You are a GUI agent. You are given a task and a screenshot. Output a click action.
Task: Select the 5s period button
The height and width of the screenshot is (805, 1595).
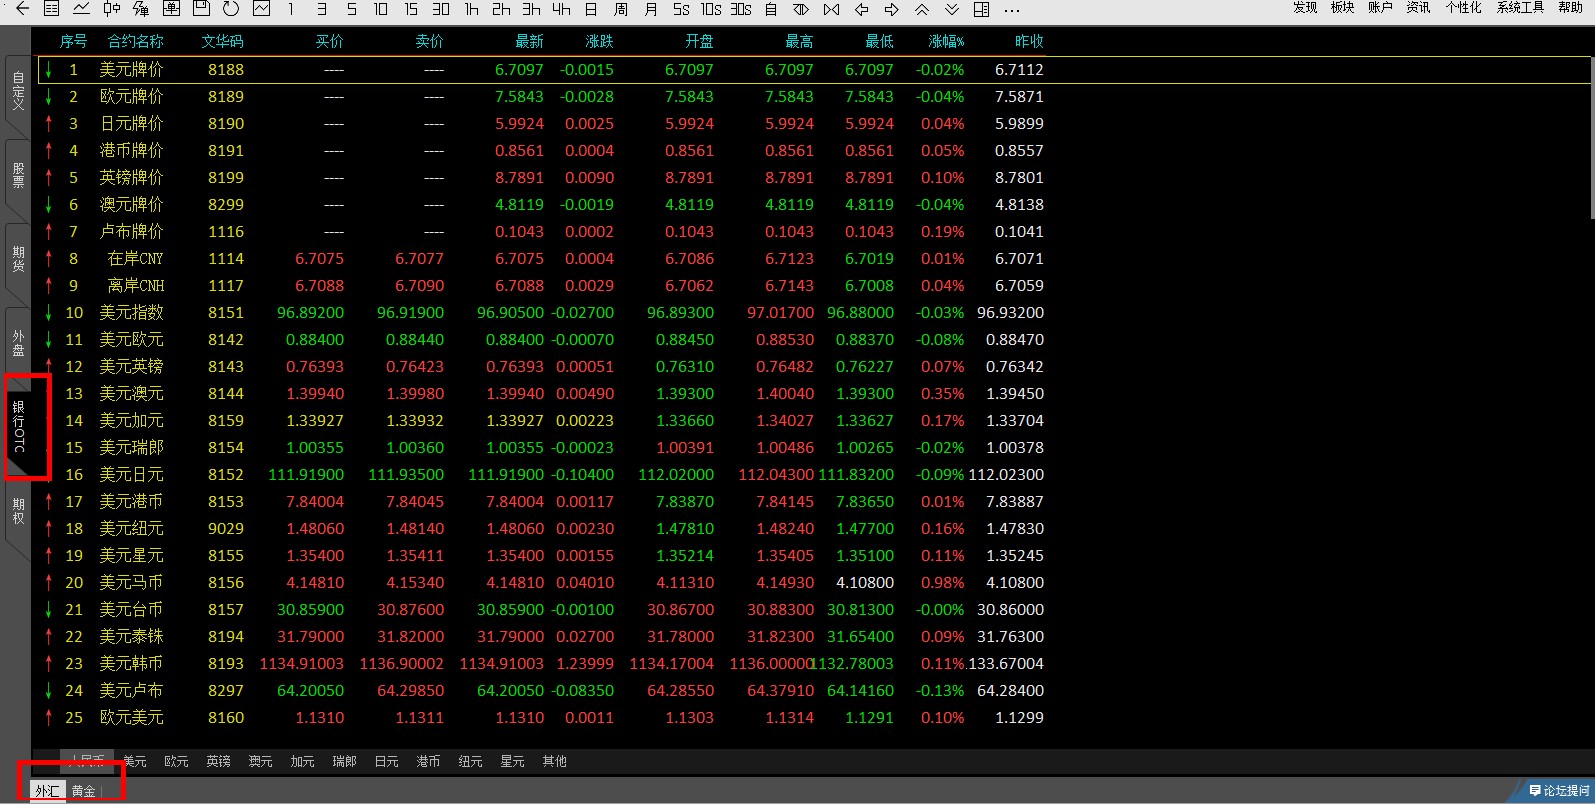(681, 9)
